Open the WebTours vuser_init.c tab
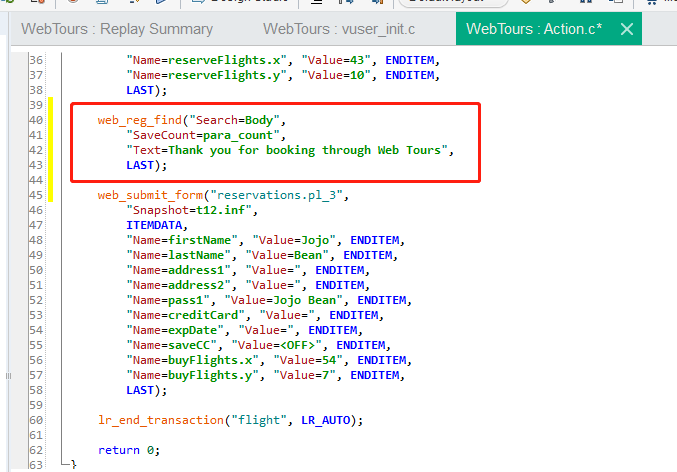 [x=339, y=29]
